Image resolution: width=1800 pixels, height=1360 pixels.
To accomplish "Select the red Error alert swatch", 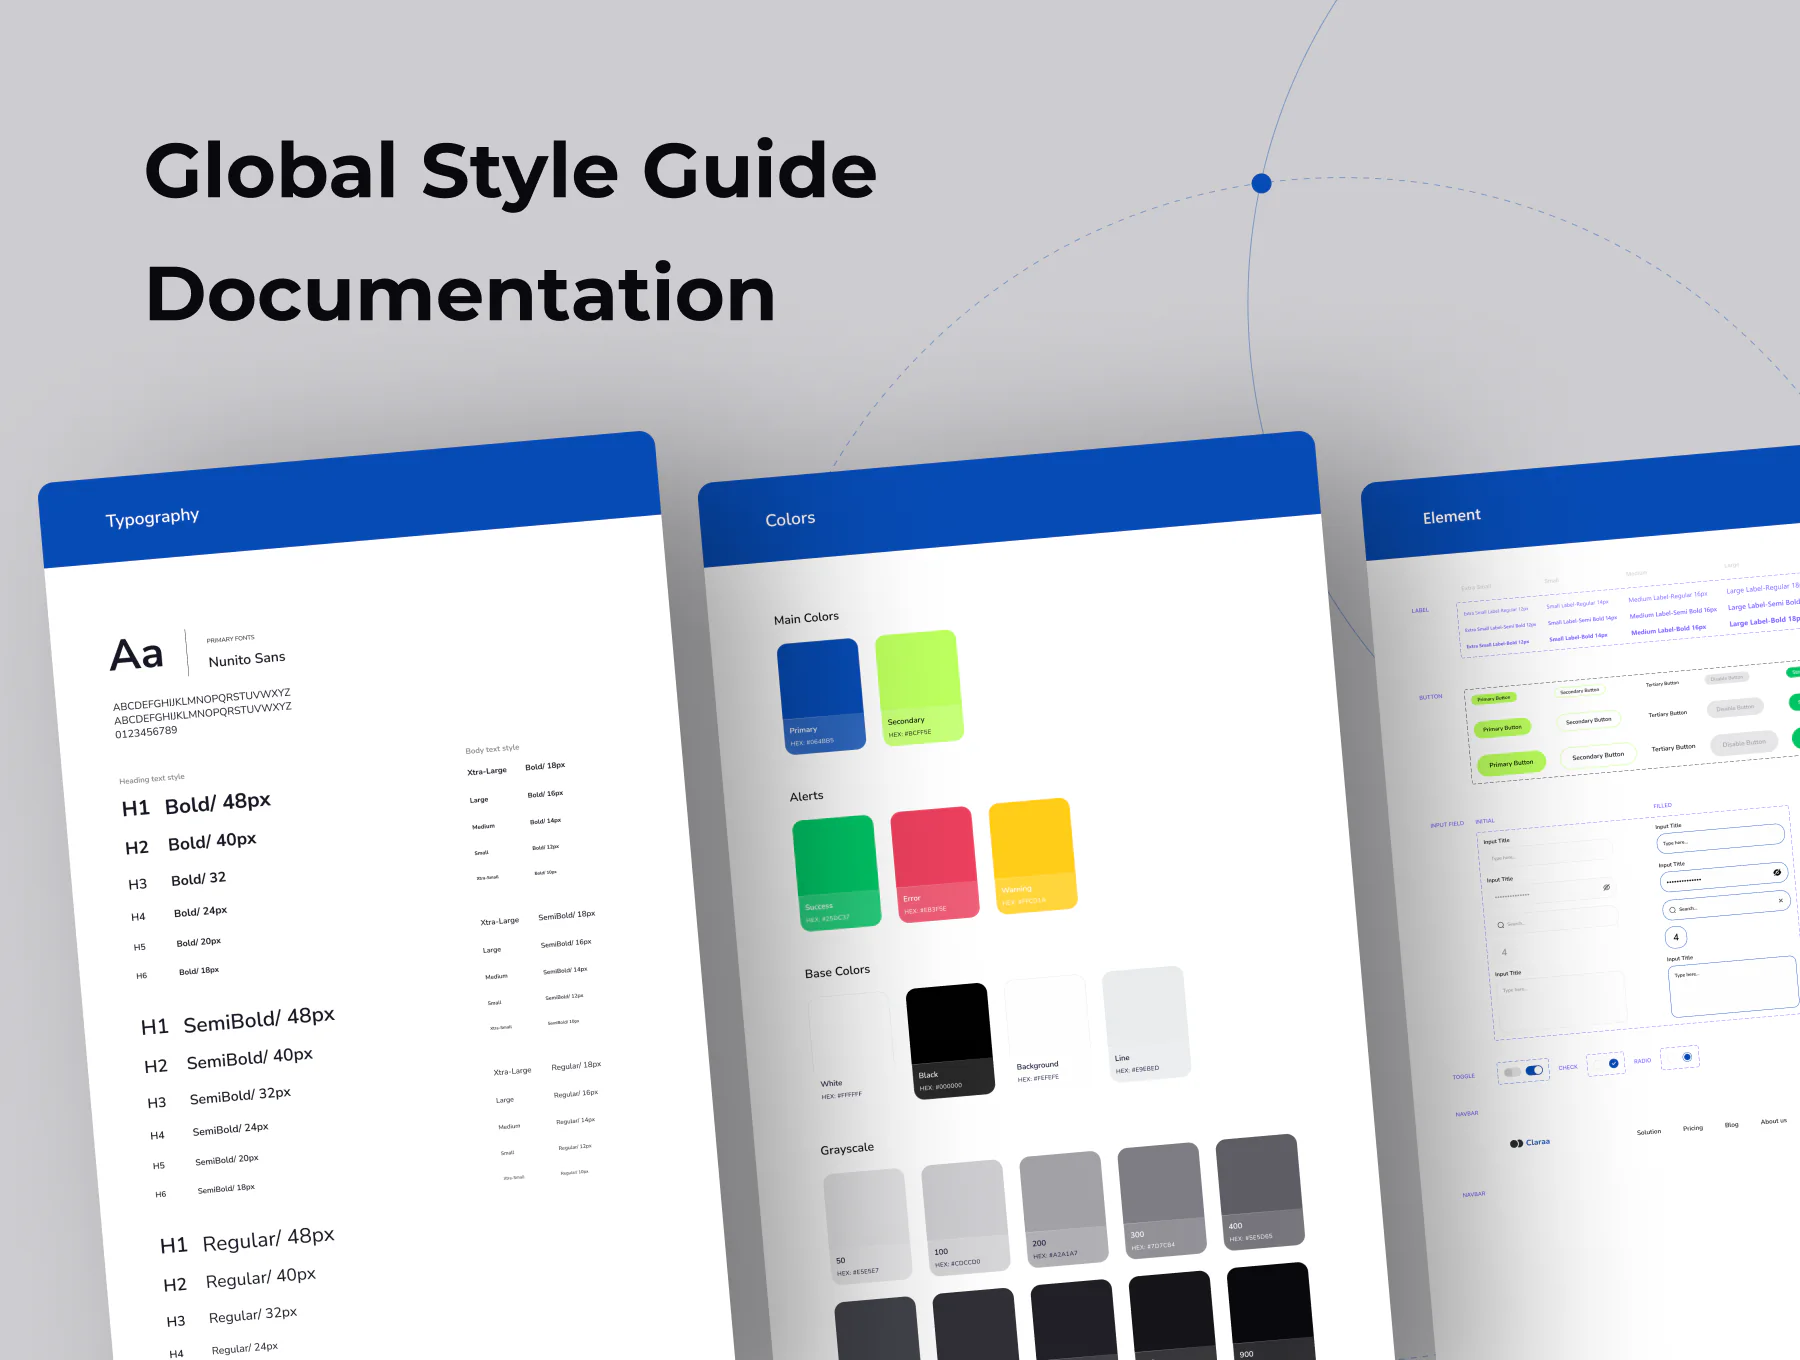I will coord(935,864).
